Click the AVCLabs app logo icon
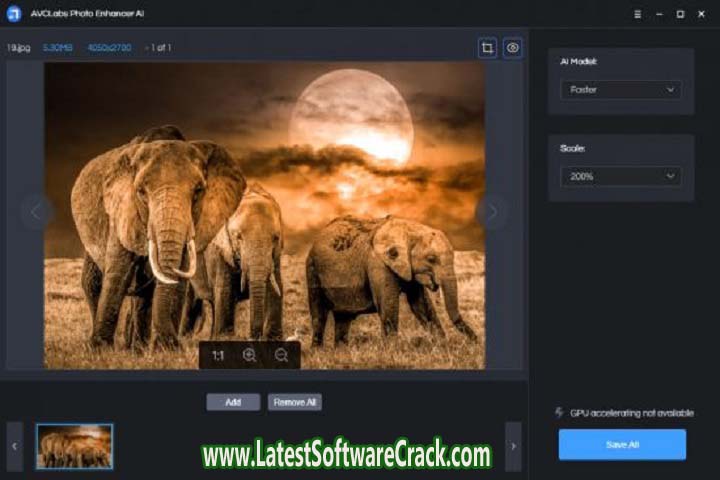The width and height of the screenshot is (720, 480). point(14,14)
